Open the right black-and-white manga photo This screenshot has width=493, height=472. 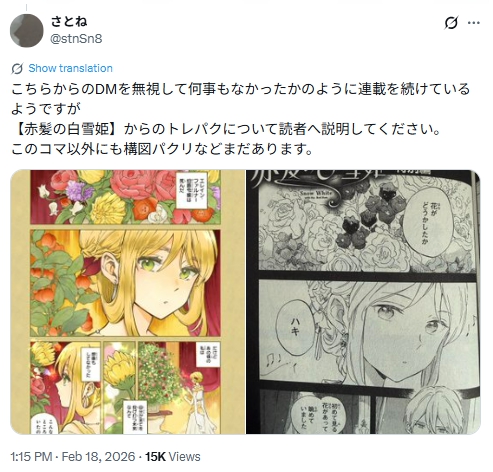point(363,302)
